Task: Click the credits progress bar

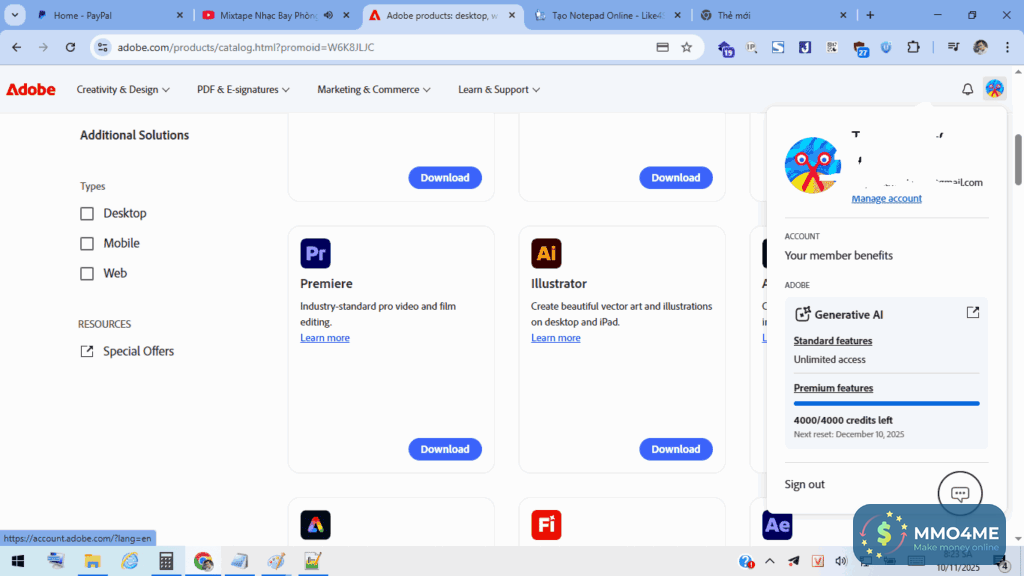Action: point(886,404)
